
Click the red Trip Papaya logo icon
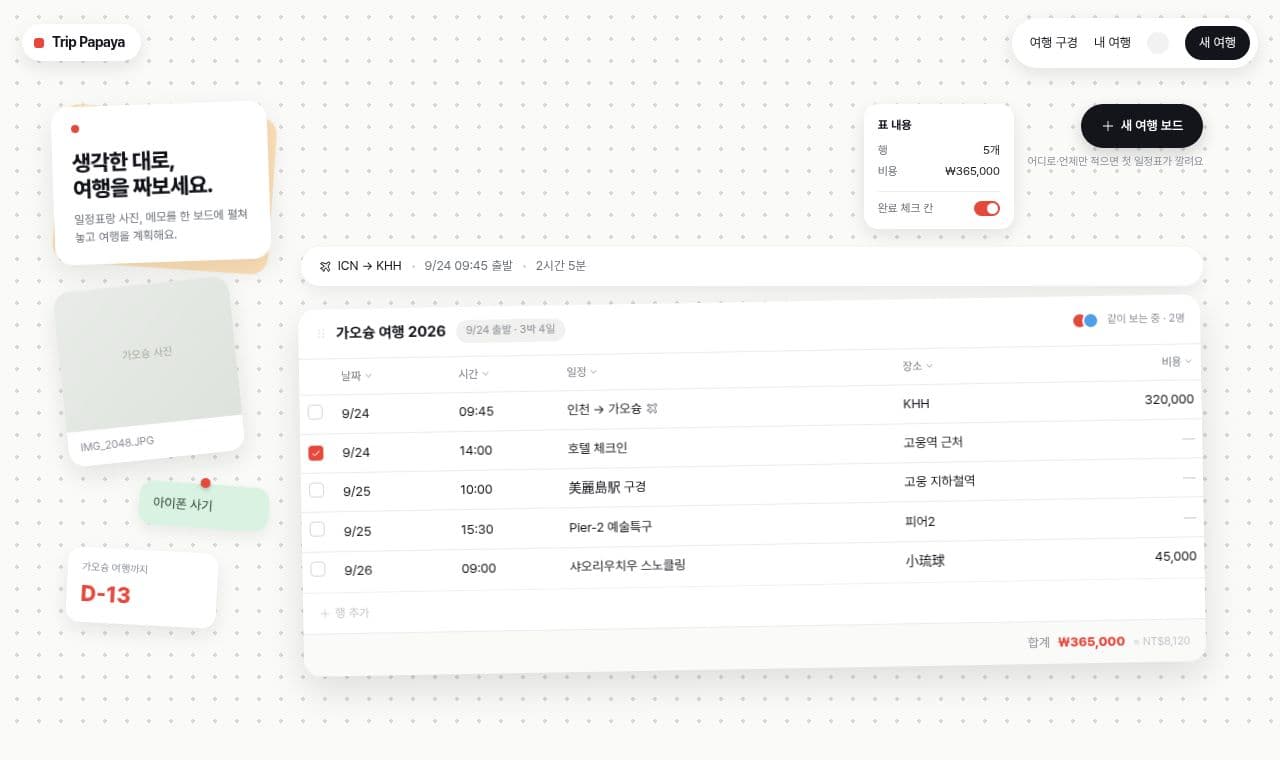pos(39,43)
